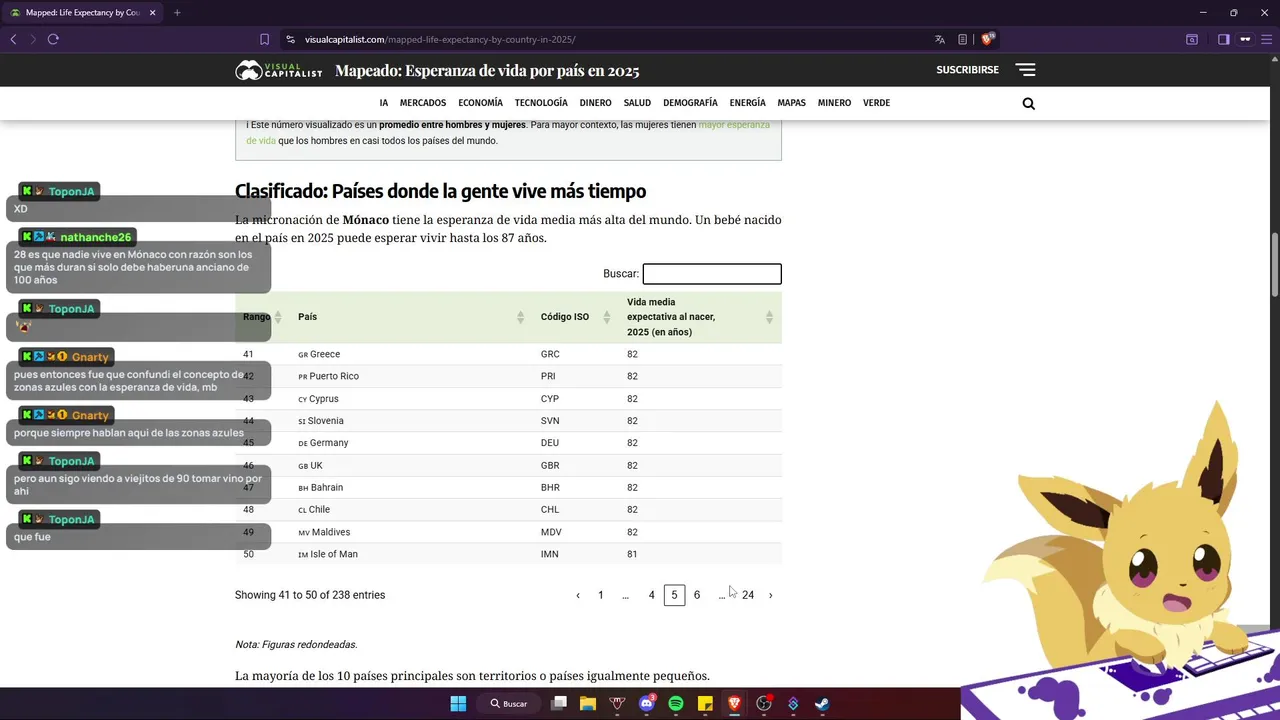Open the MINERO menu item

(835, 103)
